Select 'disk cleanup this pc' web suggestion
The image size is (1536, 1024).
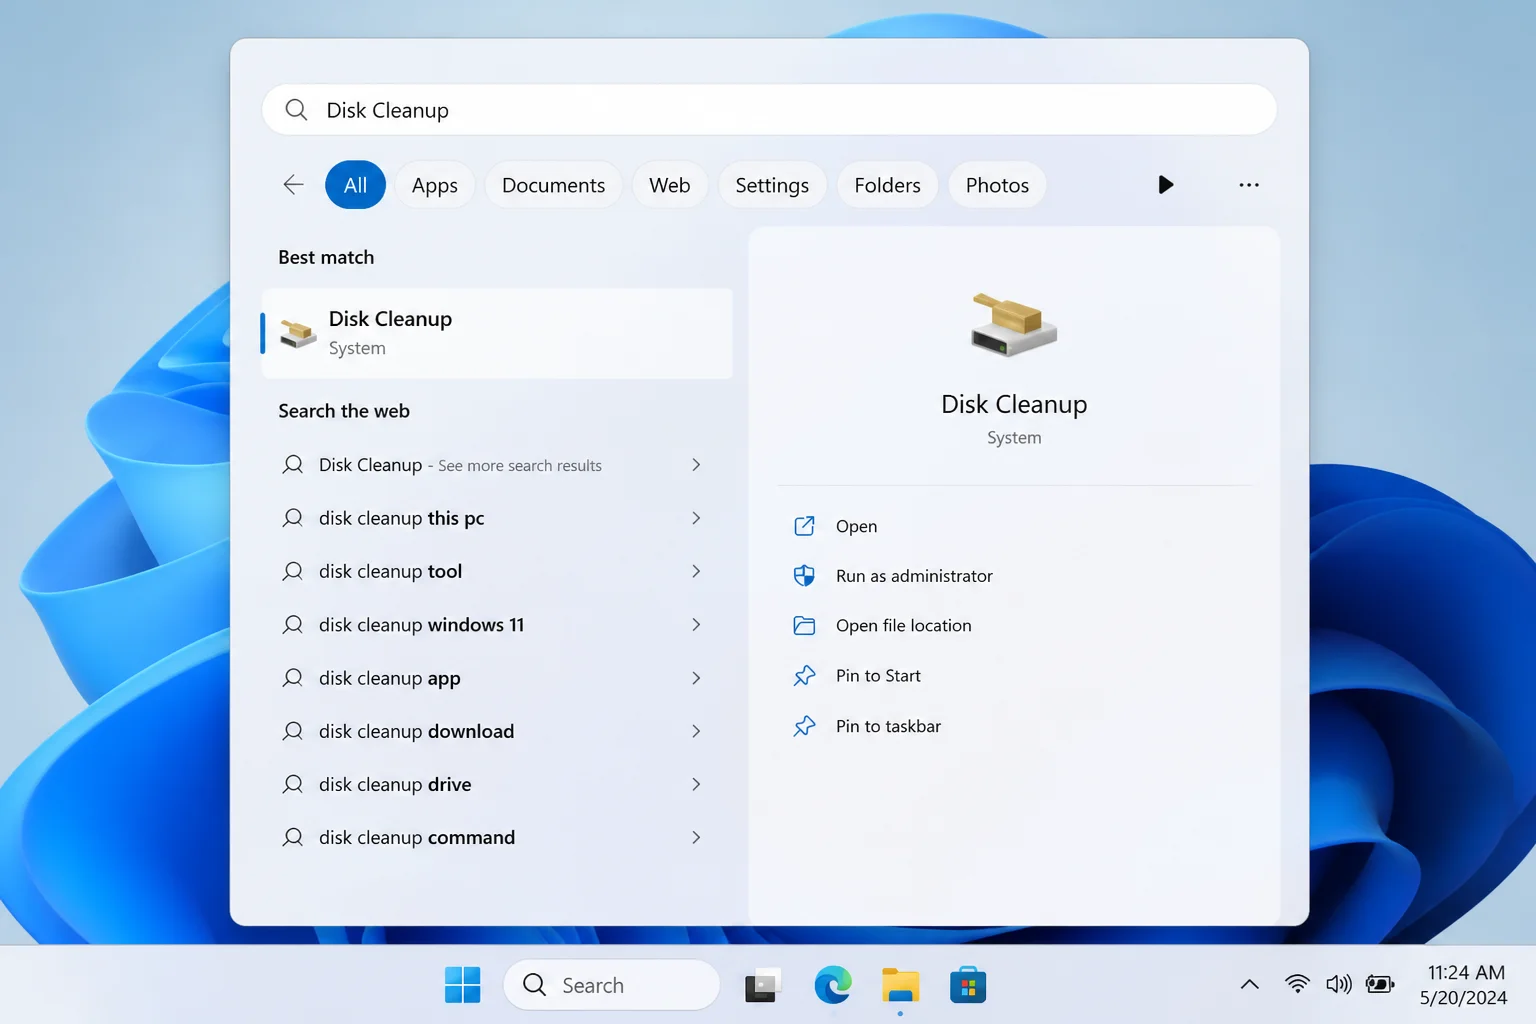497,518
